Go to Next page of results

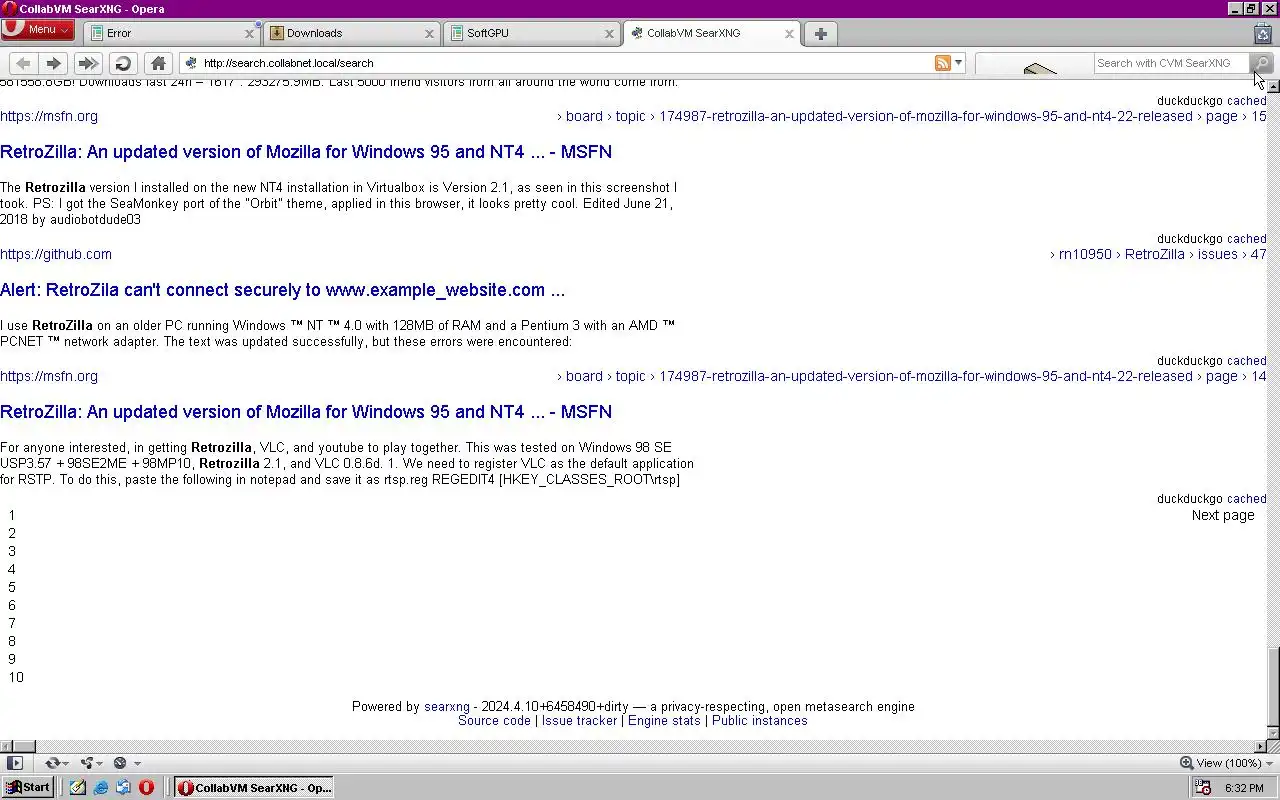pyautogui.click(x=1222, y=515)
